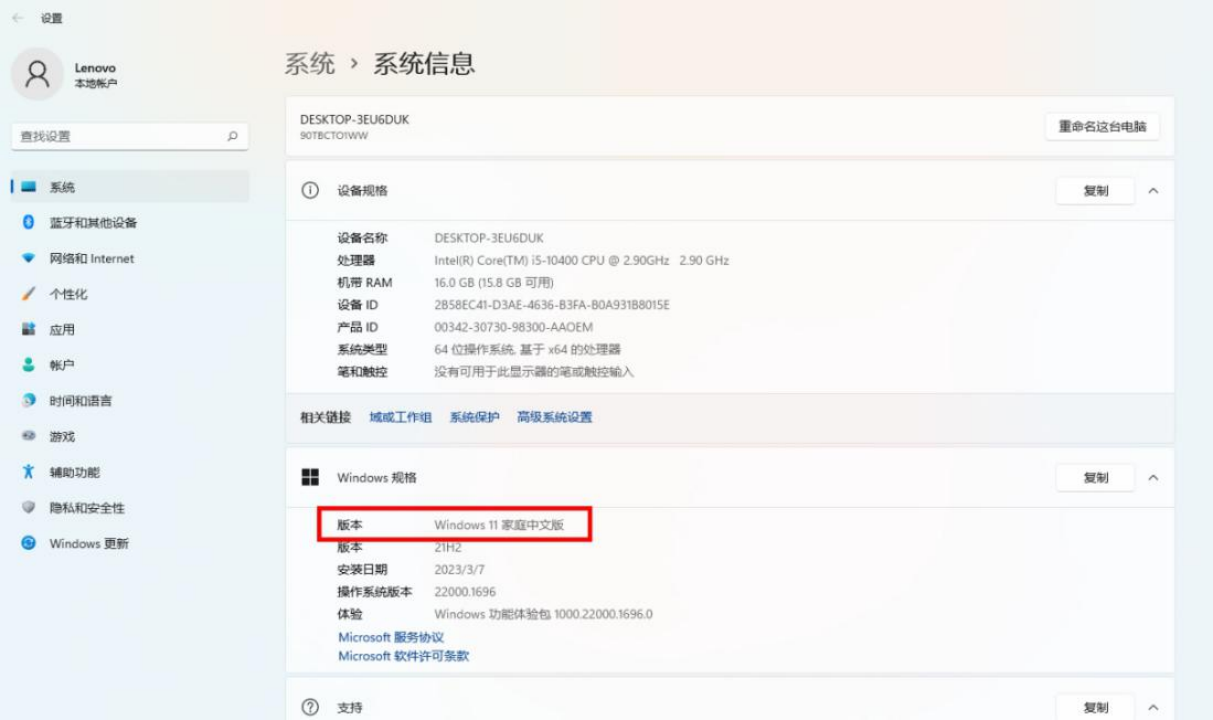Image resolution: width=1213 pixels, height=720 pixels.
Task: Collapse the 支持 section chevron
Action: (x=1153, y=707)
